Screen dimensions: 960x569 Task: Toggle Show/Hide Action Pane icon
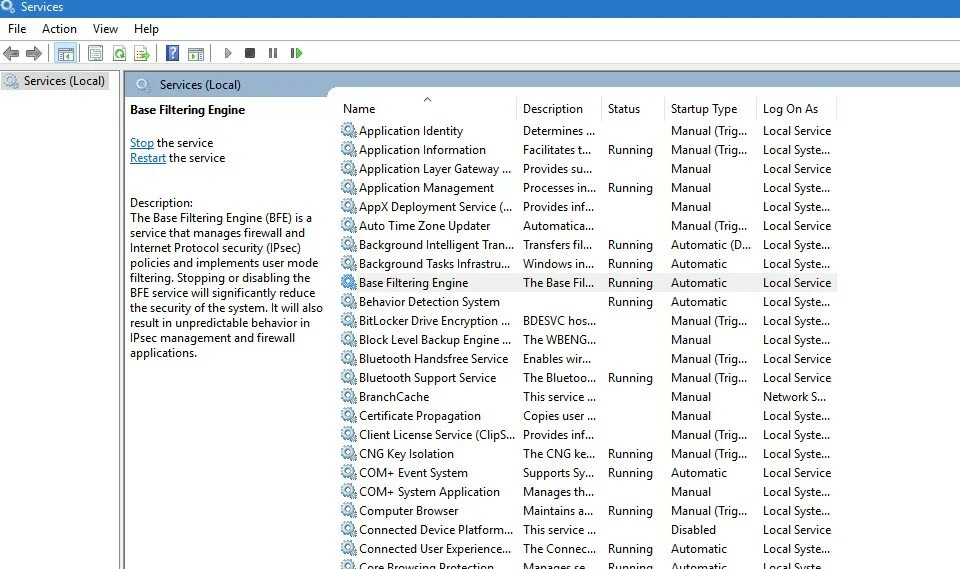(x=196, y=53)
